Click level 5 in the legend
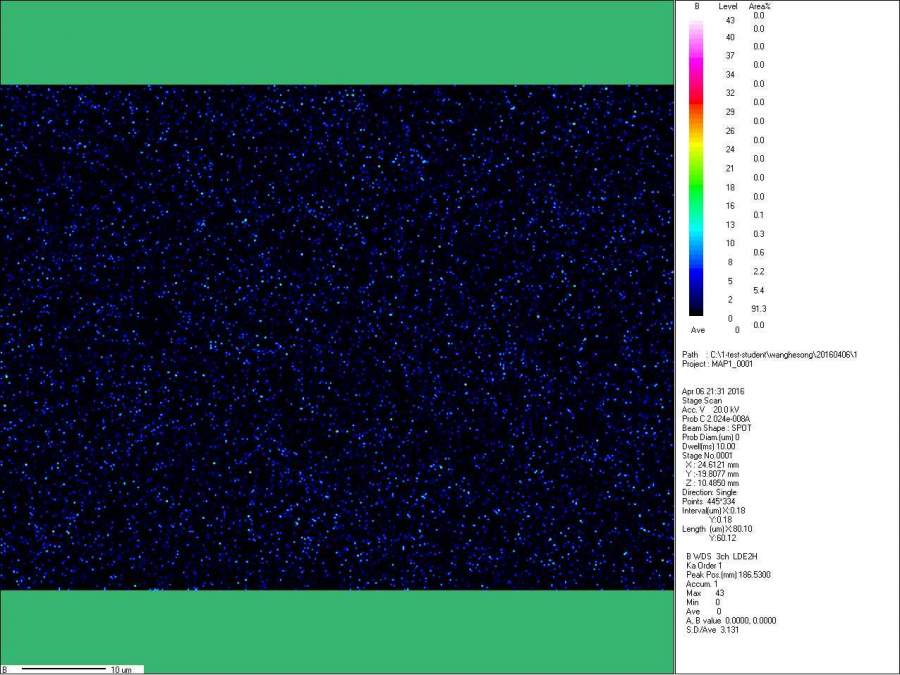Screen dimensions: 900x675 [x=730, y=281]
